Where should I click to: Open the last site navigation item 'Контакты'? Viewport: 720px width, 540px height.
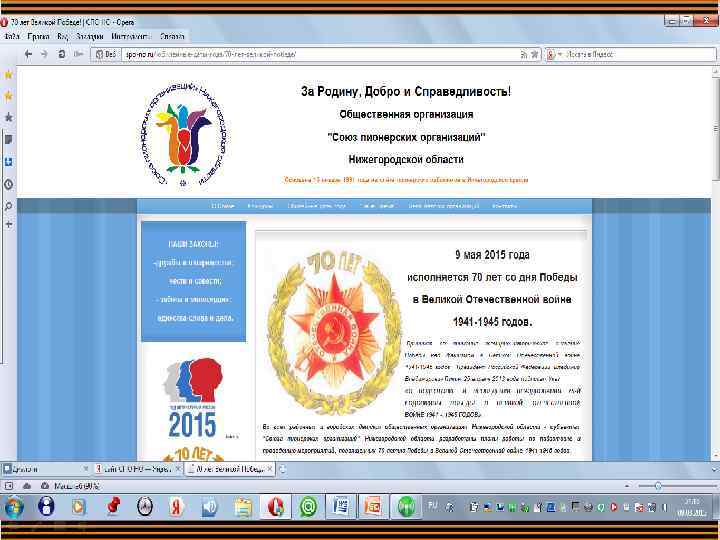pyautogui.click(x=504, y=206)
